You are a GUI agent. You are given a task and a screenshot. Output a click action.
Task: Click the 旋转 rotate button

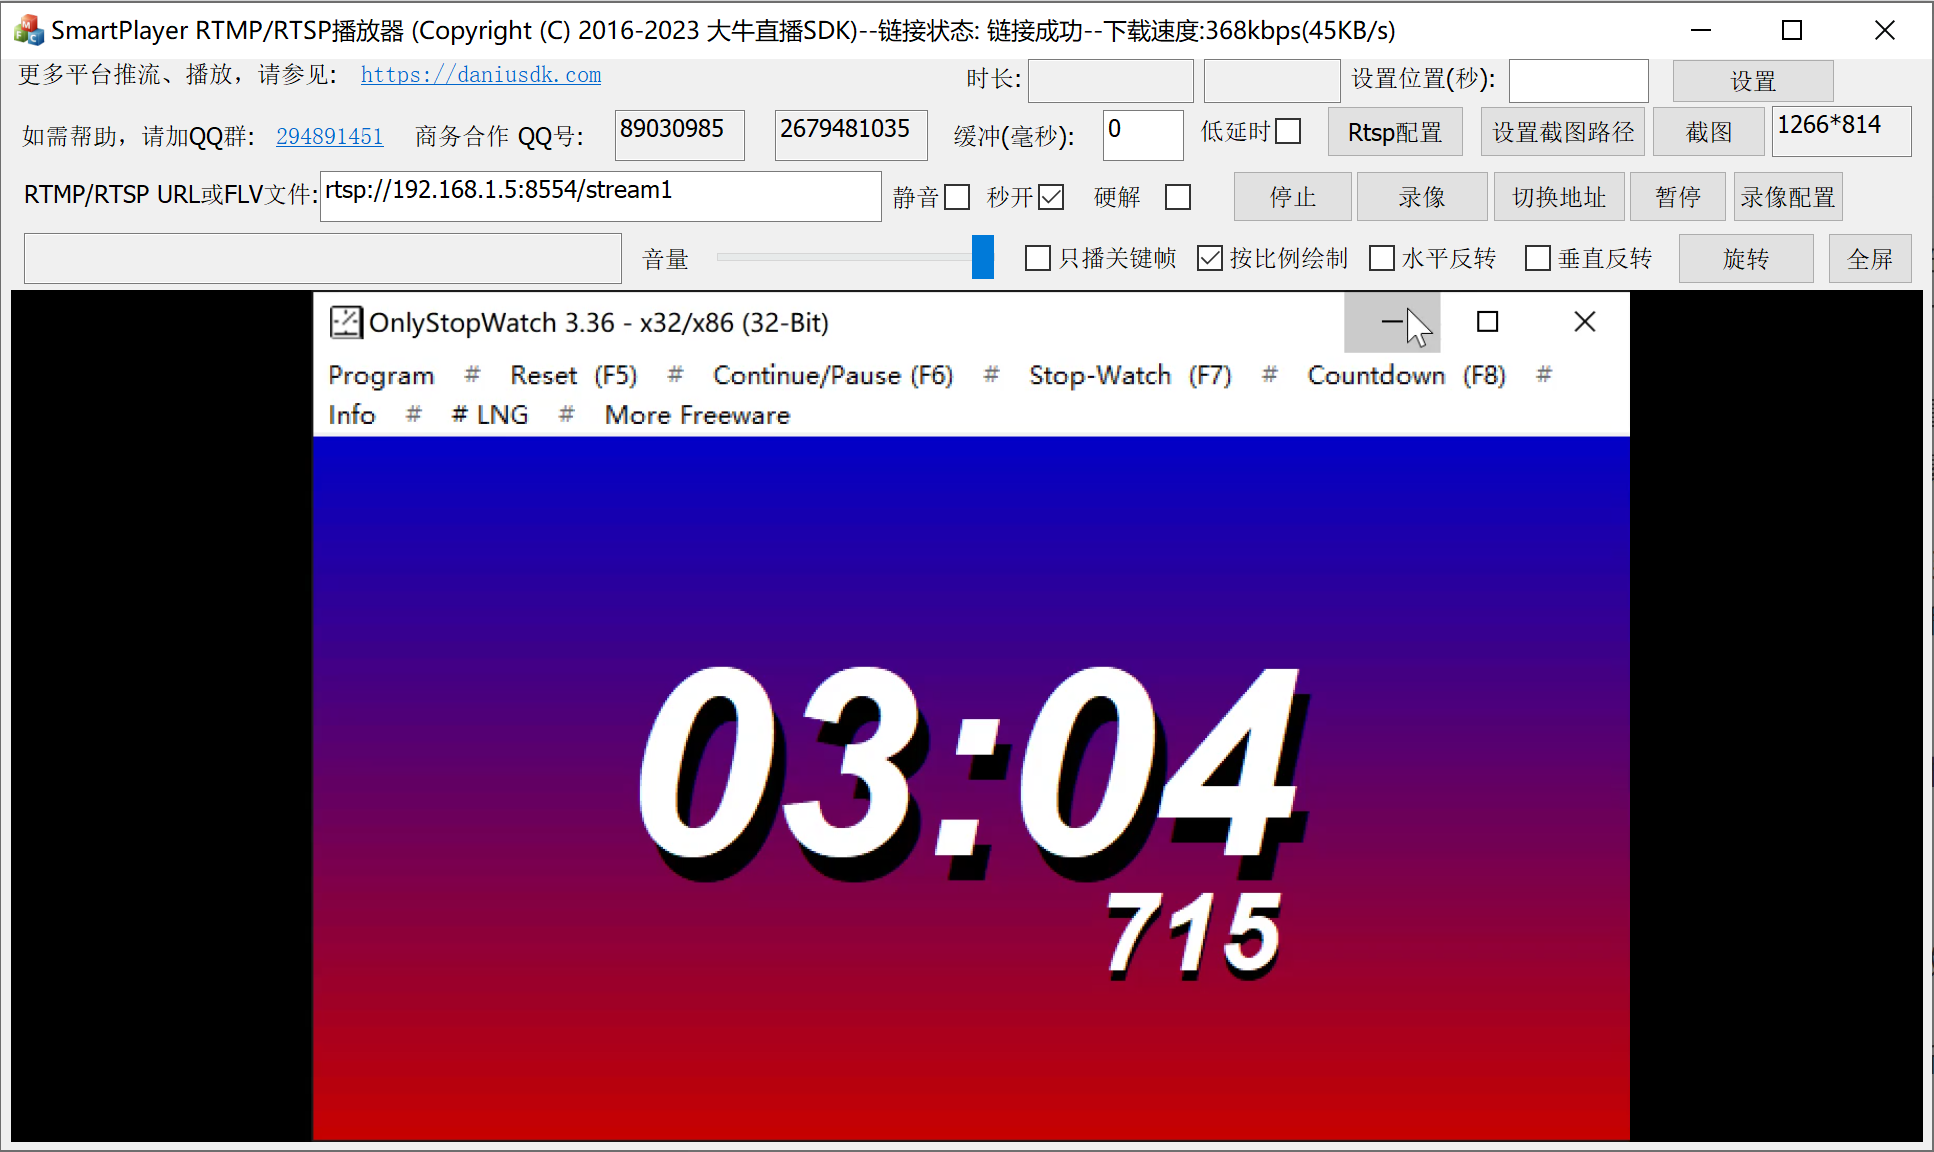pyautogui.click(x=1745, y=259)
